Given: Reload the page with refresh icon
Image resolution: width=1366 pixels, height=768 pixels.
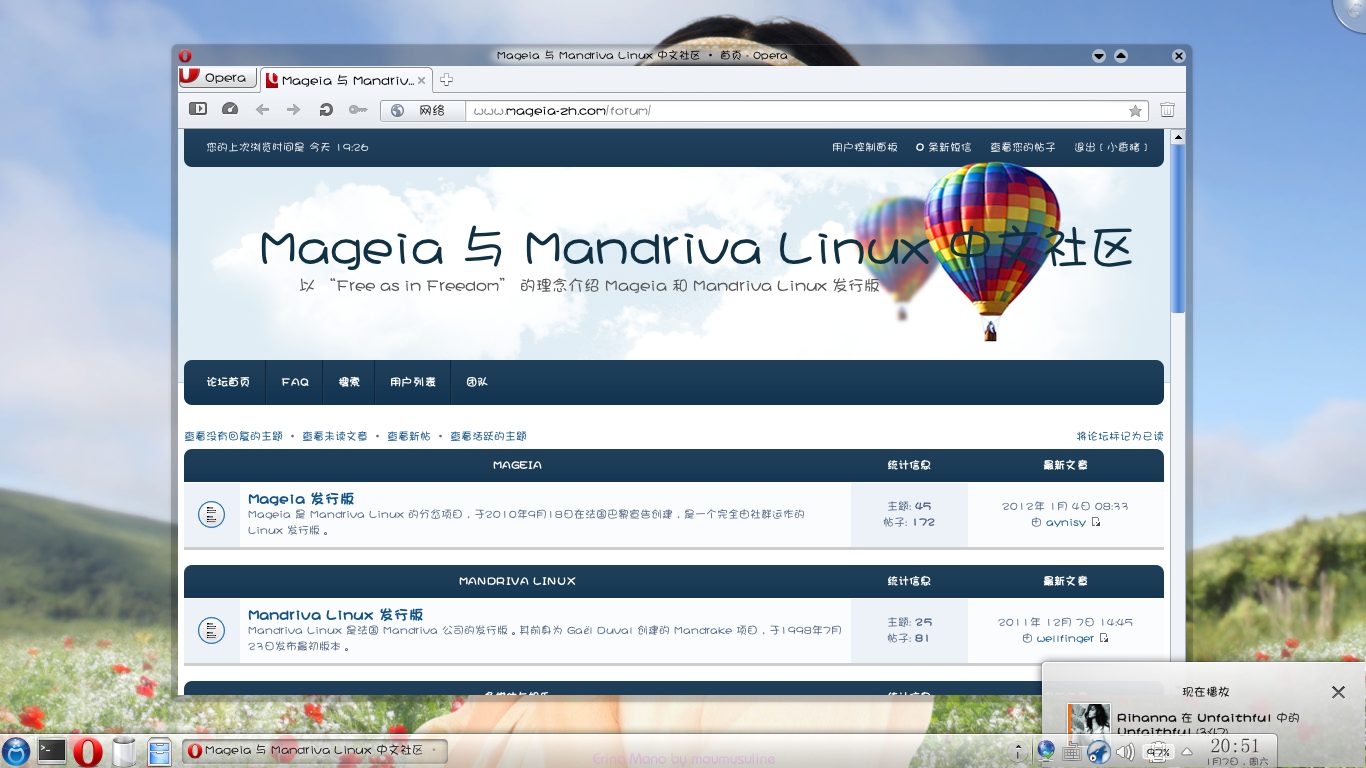Looking at the screenshot, I should click(x=325, y=110).
